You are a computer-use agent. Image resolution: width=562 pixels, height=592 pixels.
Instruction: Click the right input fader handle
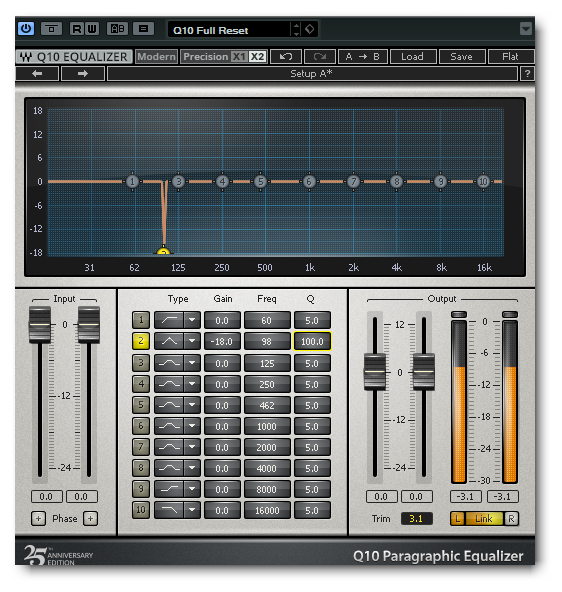click(89, 325)
